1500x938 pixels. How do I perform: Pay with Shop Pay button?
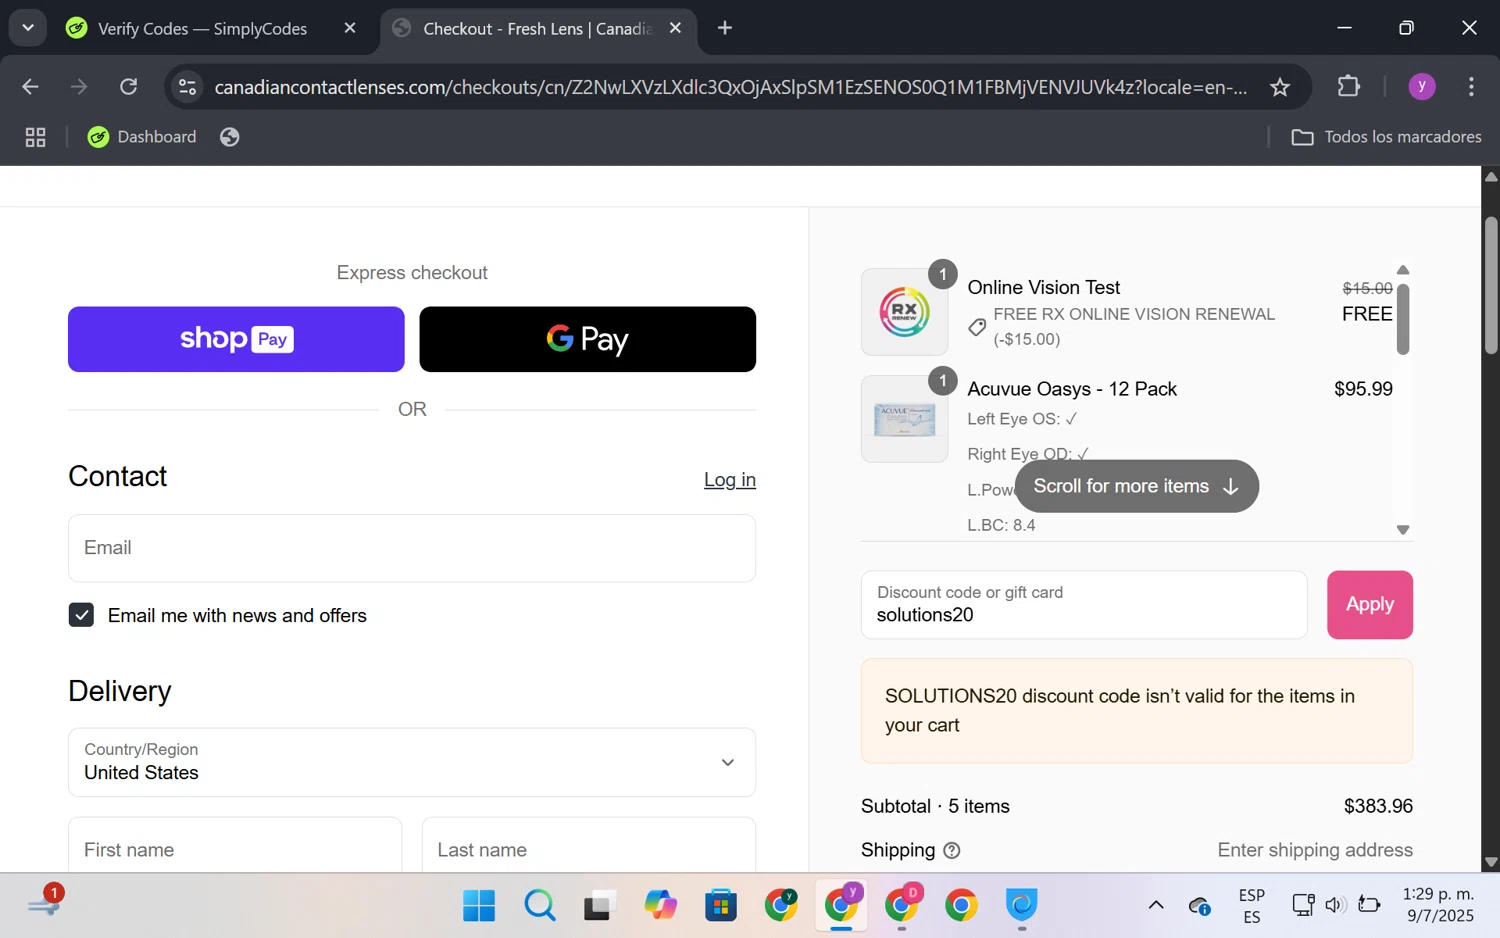236,339
